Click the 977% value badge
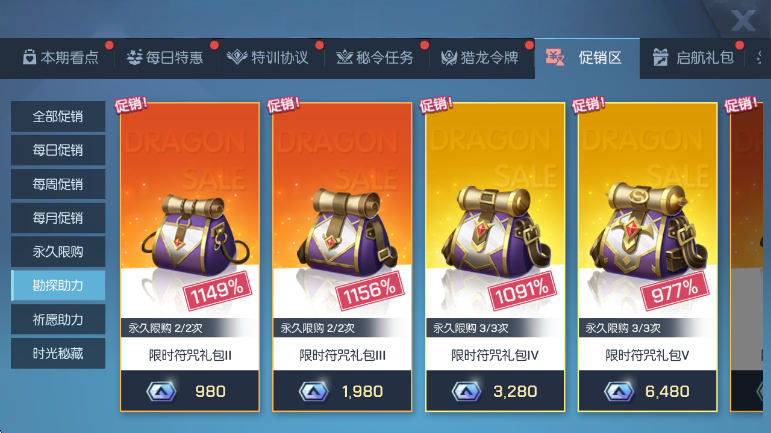This screenshot has width=771, height=433. click(675, 291)
